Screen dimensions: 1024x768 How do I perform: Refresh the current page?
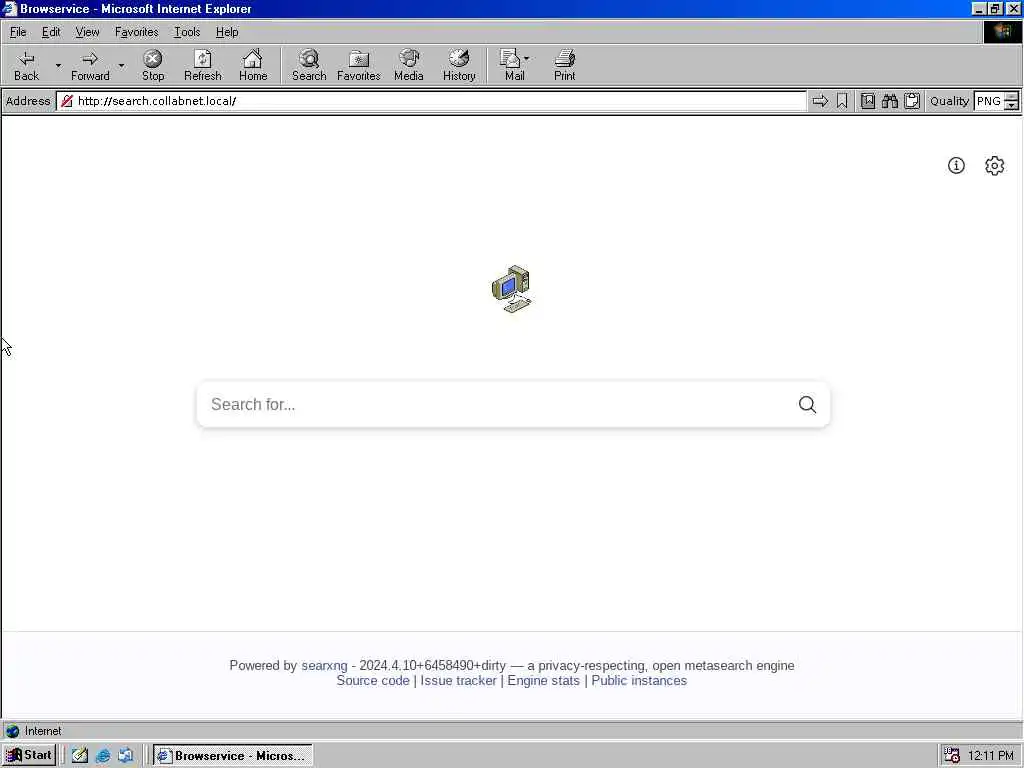202,65
